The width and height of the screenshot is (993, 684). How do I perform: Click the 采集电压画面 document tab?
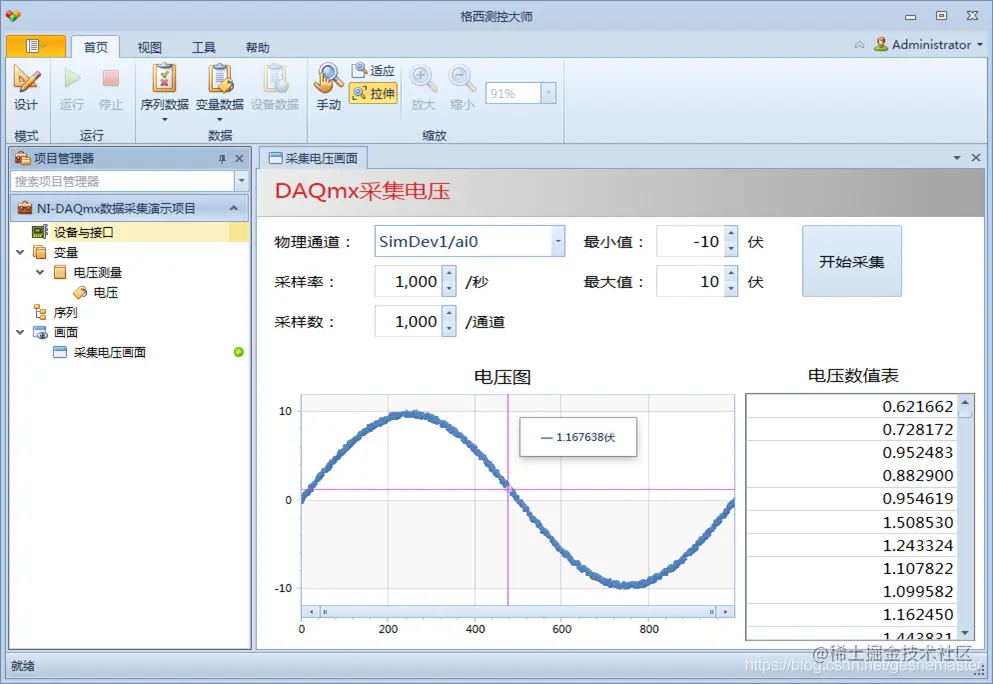click(313, 158)
